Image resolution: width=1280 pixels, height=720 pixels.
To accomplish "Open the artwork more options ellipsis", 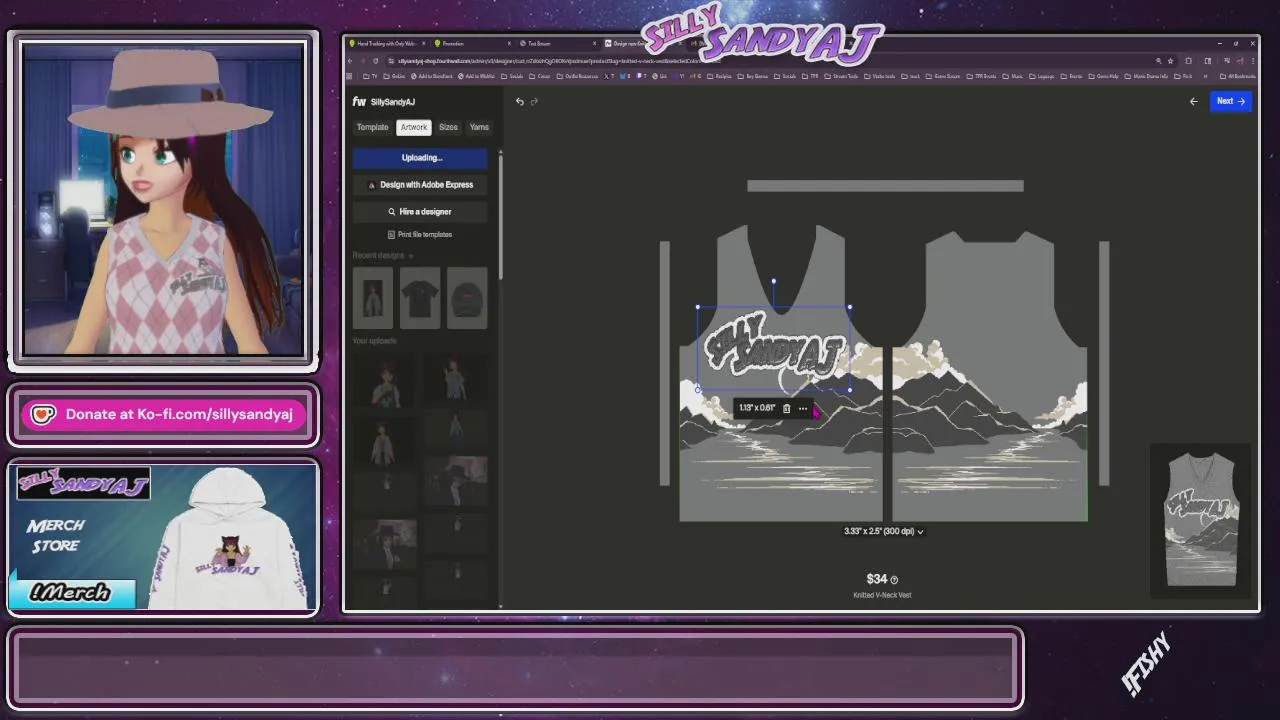I will pyautogui.click(x=802, y=408).
